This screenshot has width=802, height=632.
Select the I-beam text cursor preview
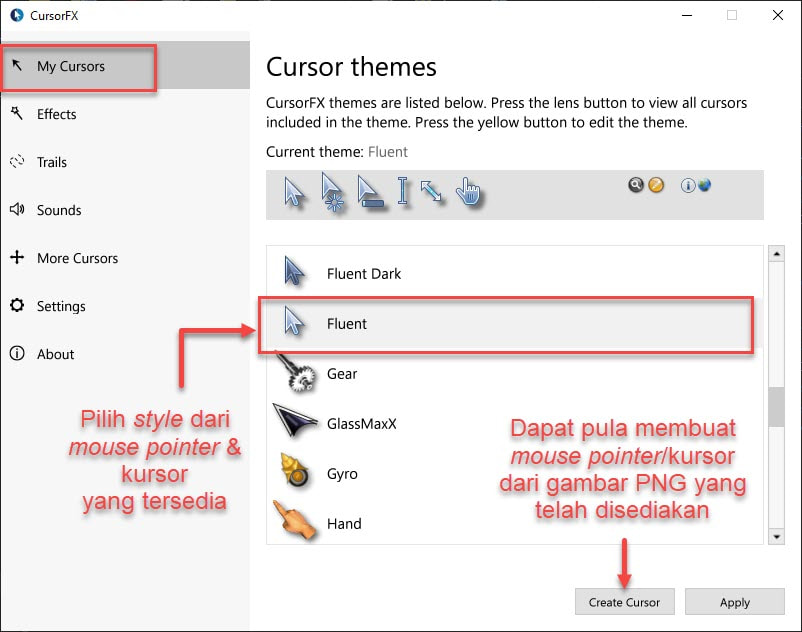click(x=403, y=191)
